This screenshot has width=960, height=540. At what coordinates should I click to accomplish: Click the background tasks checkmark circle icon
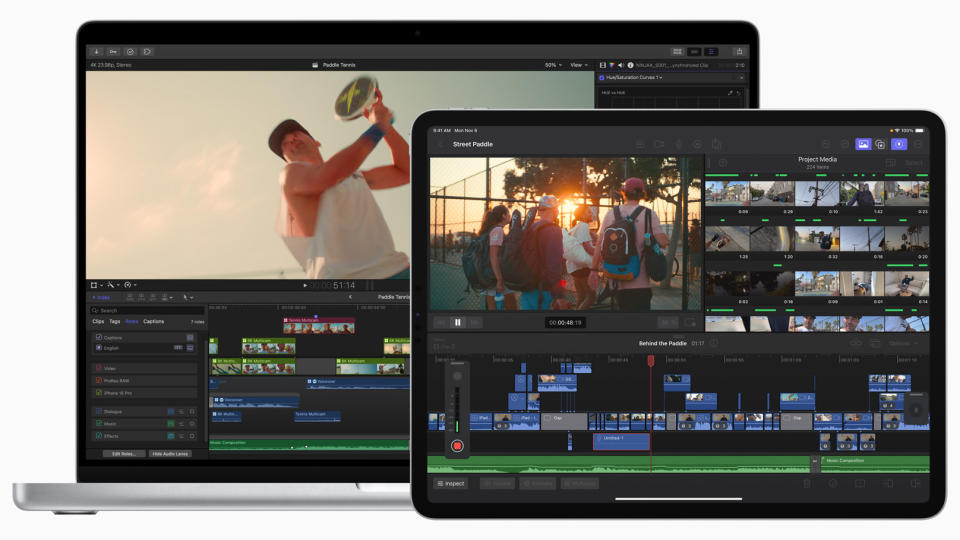(130, 52)
